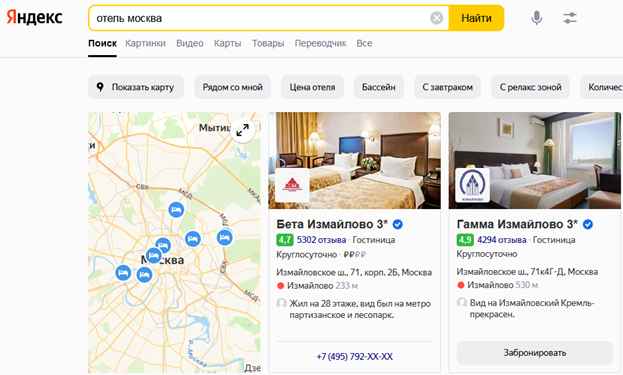Start voice search with the microphone icon

[x=536, y=18]
